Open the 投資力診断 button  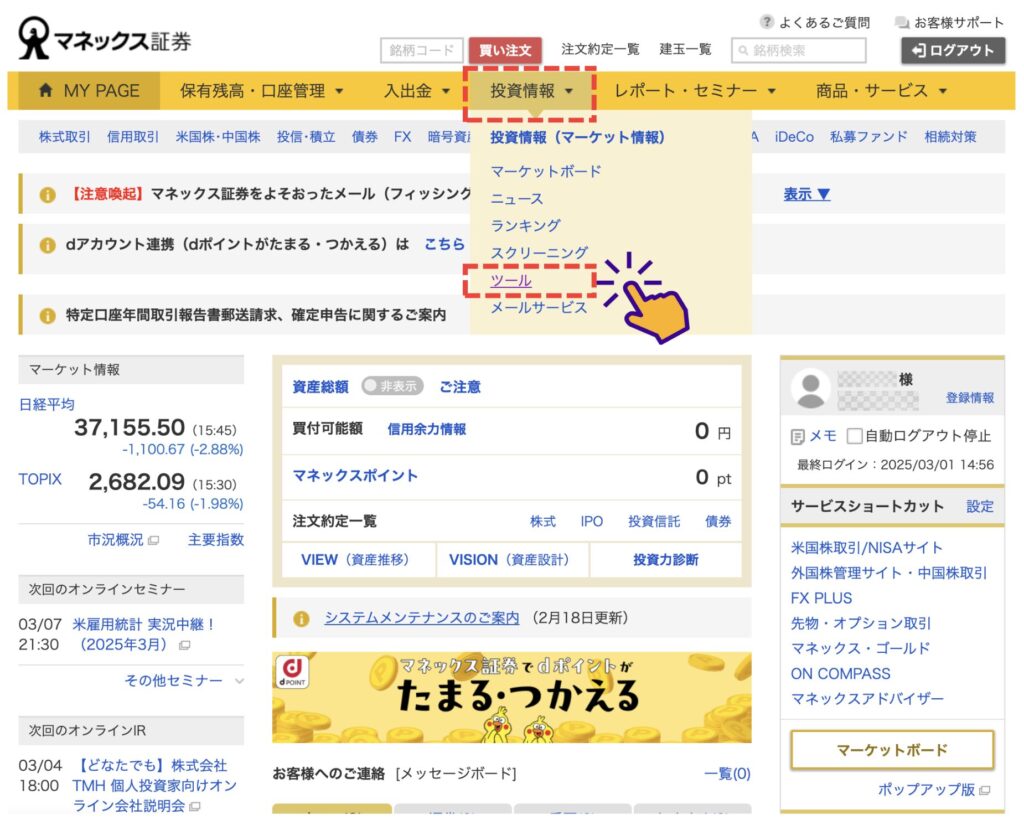[666, 560]
